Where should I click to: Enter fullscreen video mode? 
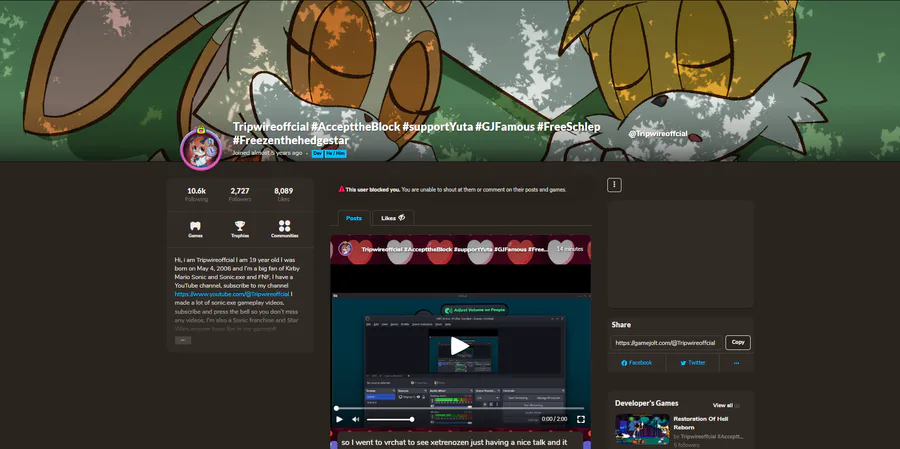point(580,419)
